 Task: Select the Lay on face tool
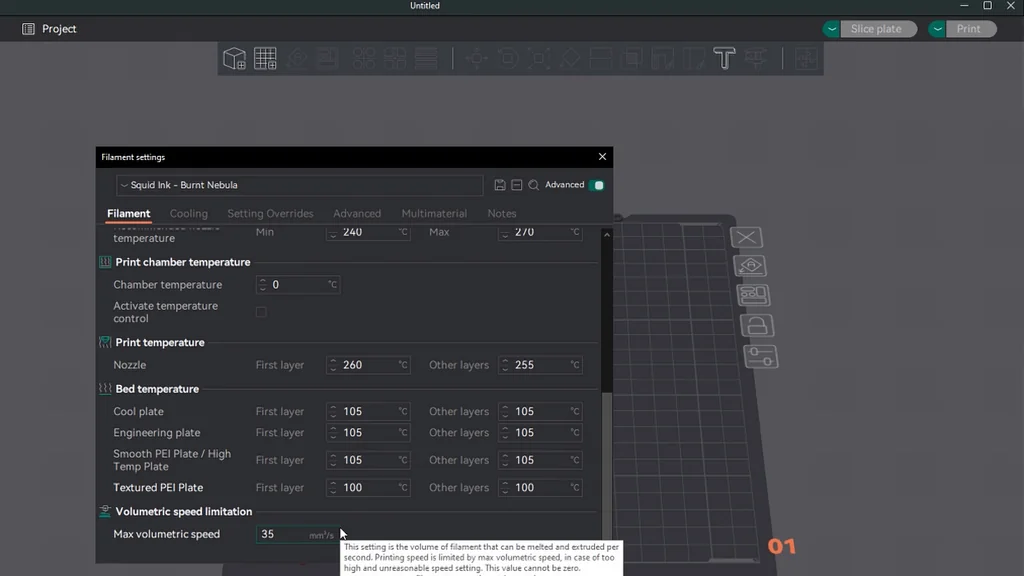[x=569, y=58]
